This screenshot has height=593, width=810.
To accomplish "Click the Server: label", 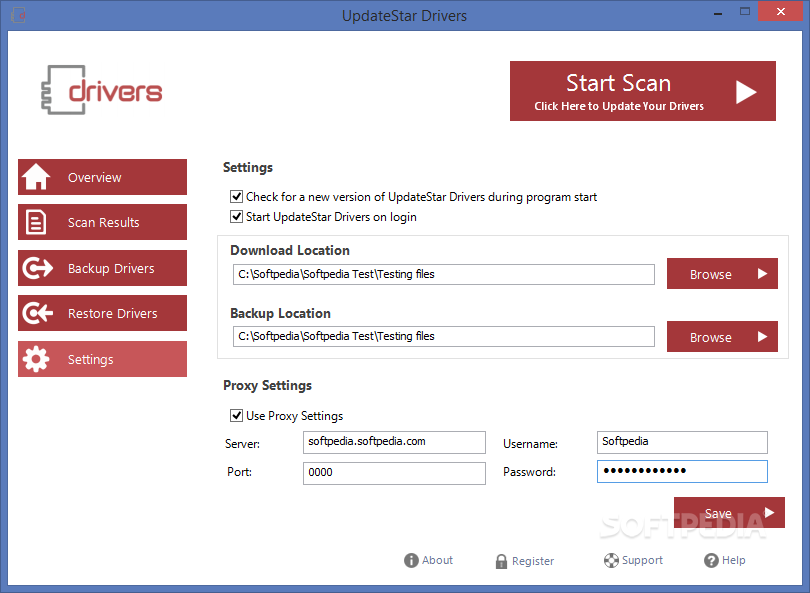I will (x=242, y=444).
